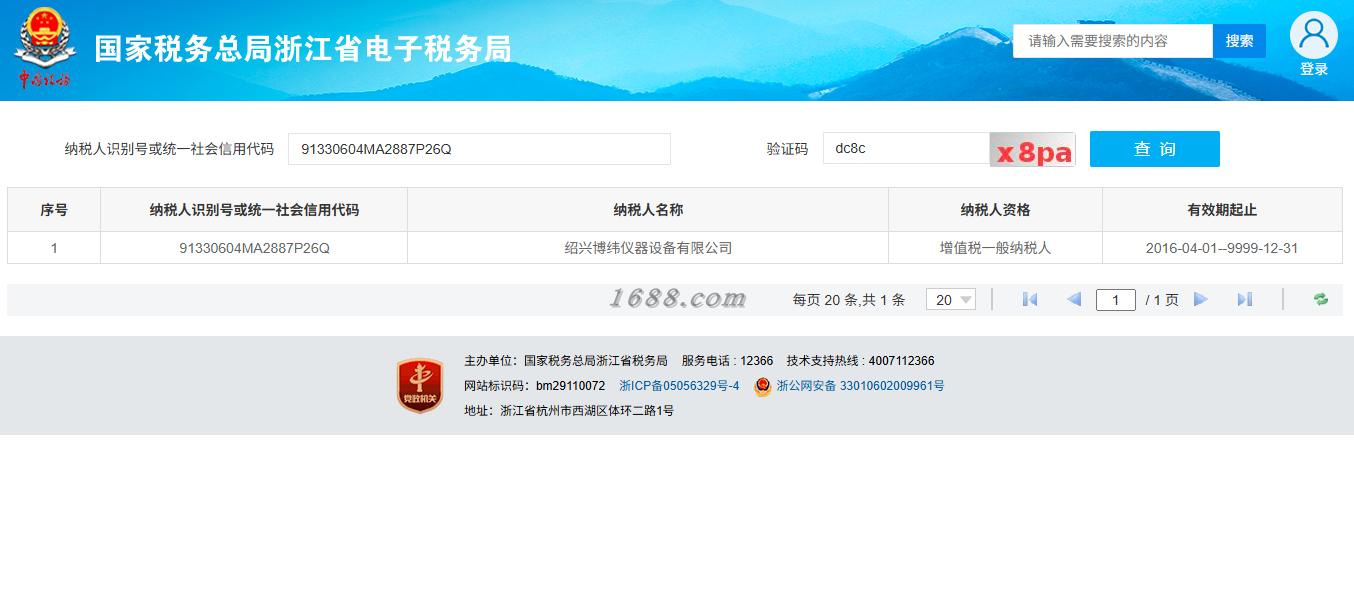Select the cell 增值税一般纳税人
Screen dimensions: 1354x591
coord(995,248)
